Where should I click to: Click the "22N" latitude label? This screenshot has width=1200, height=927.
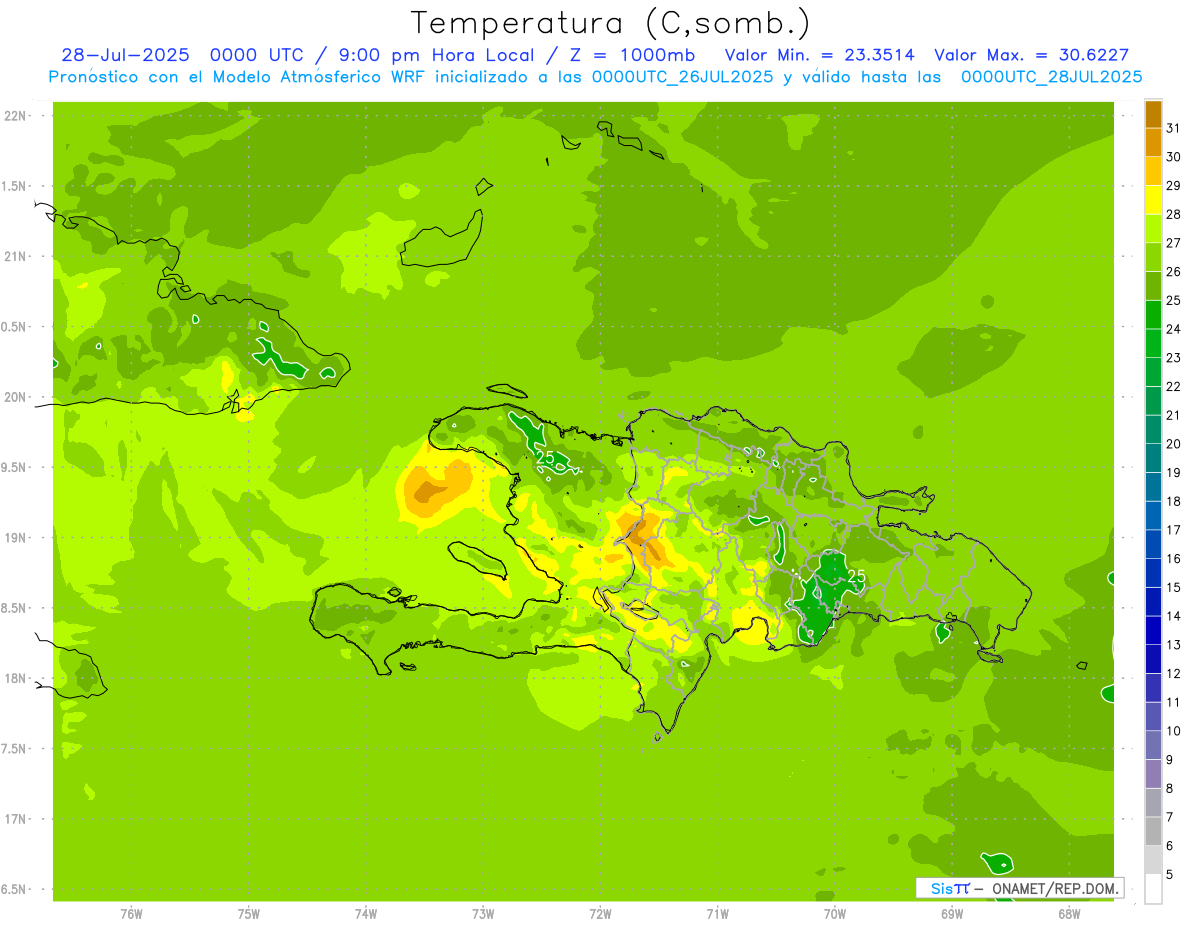[14, 116]
